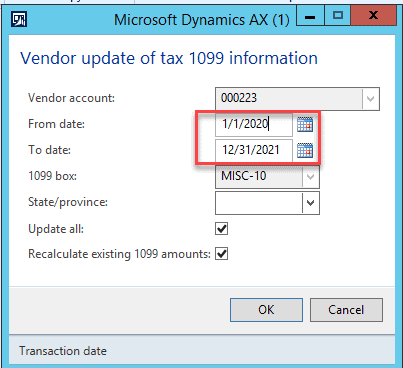Click into the To date field
This screenshot has height=368, width=403.
[254, 150]
